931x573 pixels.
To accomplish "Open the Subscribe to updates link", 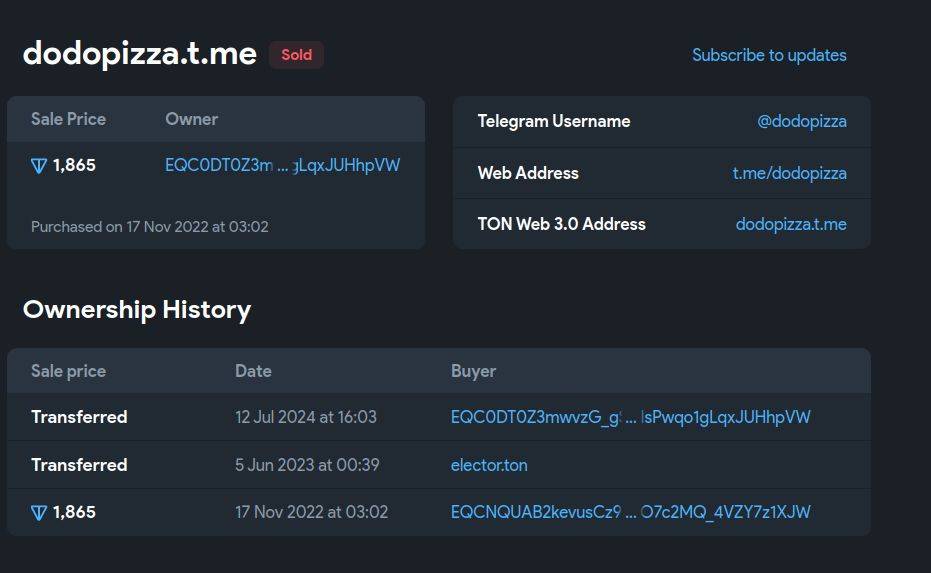I will [x=768, y=55].
